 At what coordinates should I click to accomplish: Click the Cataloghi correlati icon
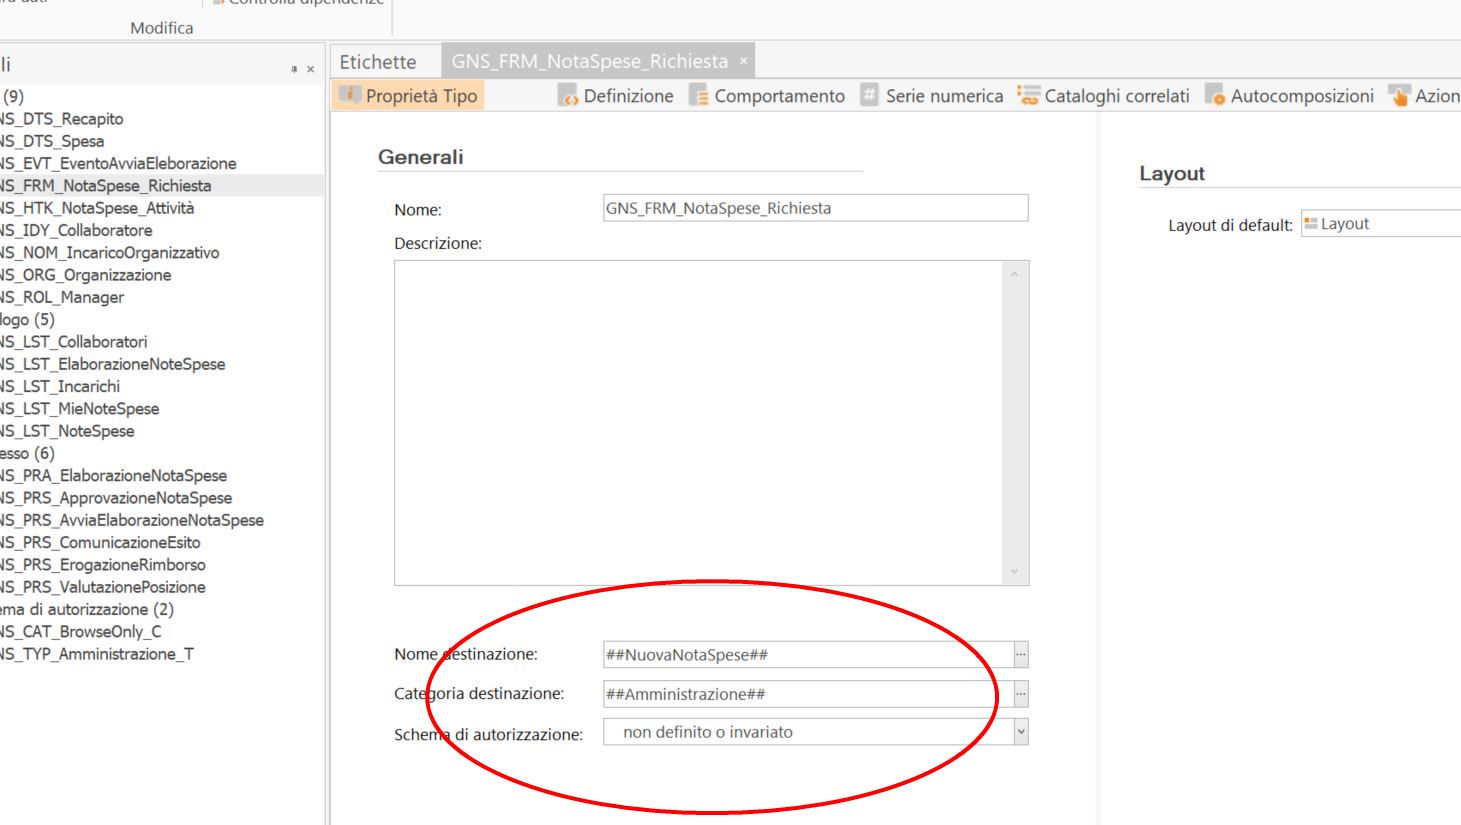click(x=1028, y=95)
